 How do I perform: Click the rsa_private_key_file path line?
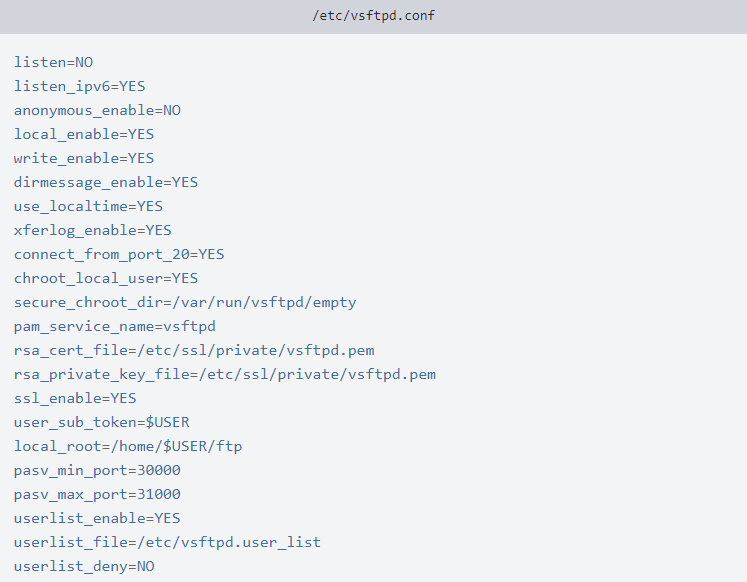pyautogui.click(x=225, y=374)
